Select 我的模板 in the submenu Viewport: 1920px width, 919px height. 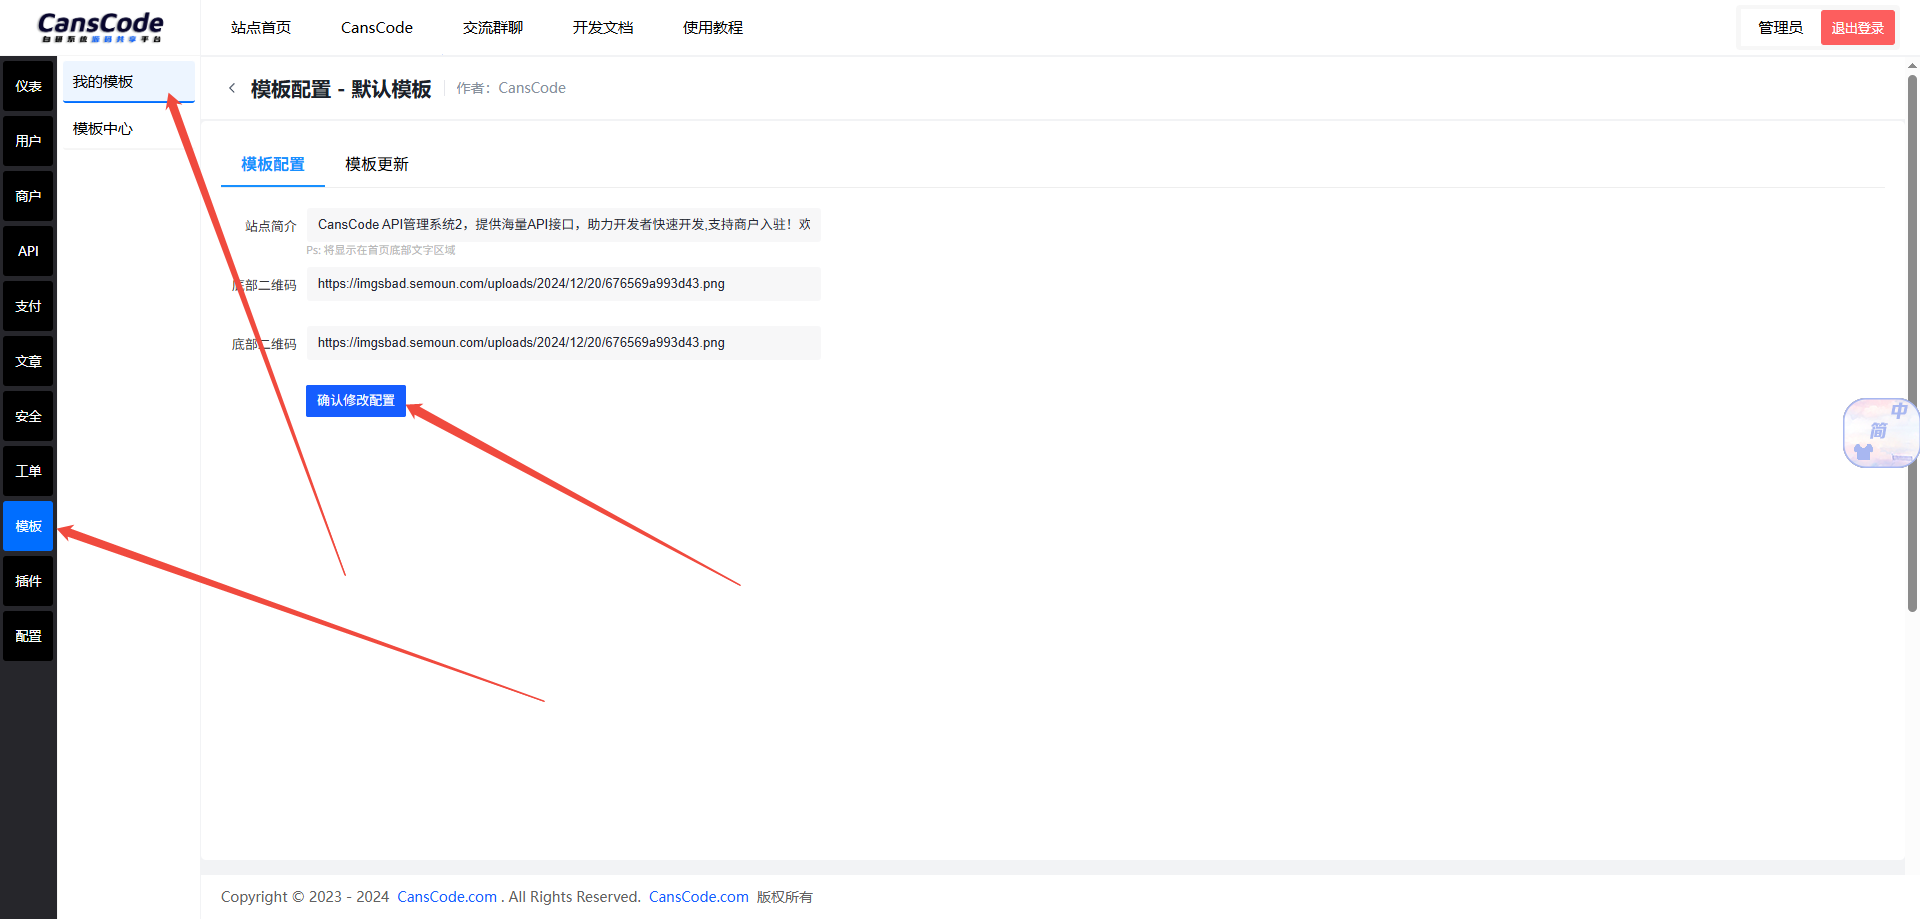pos(103,82)
